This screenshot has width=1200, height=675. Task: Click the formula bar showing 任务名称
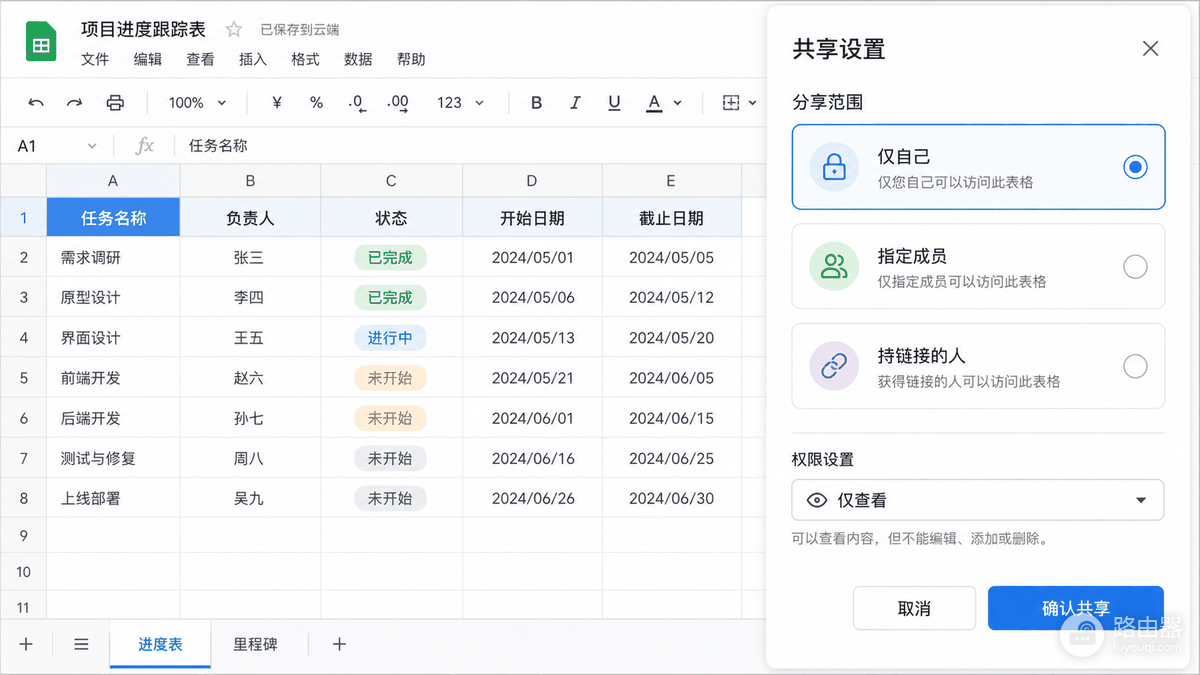470,146
